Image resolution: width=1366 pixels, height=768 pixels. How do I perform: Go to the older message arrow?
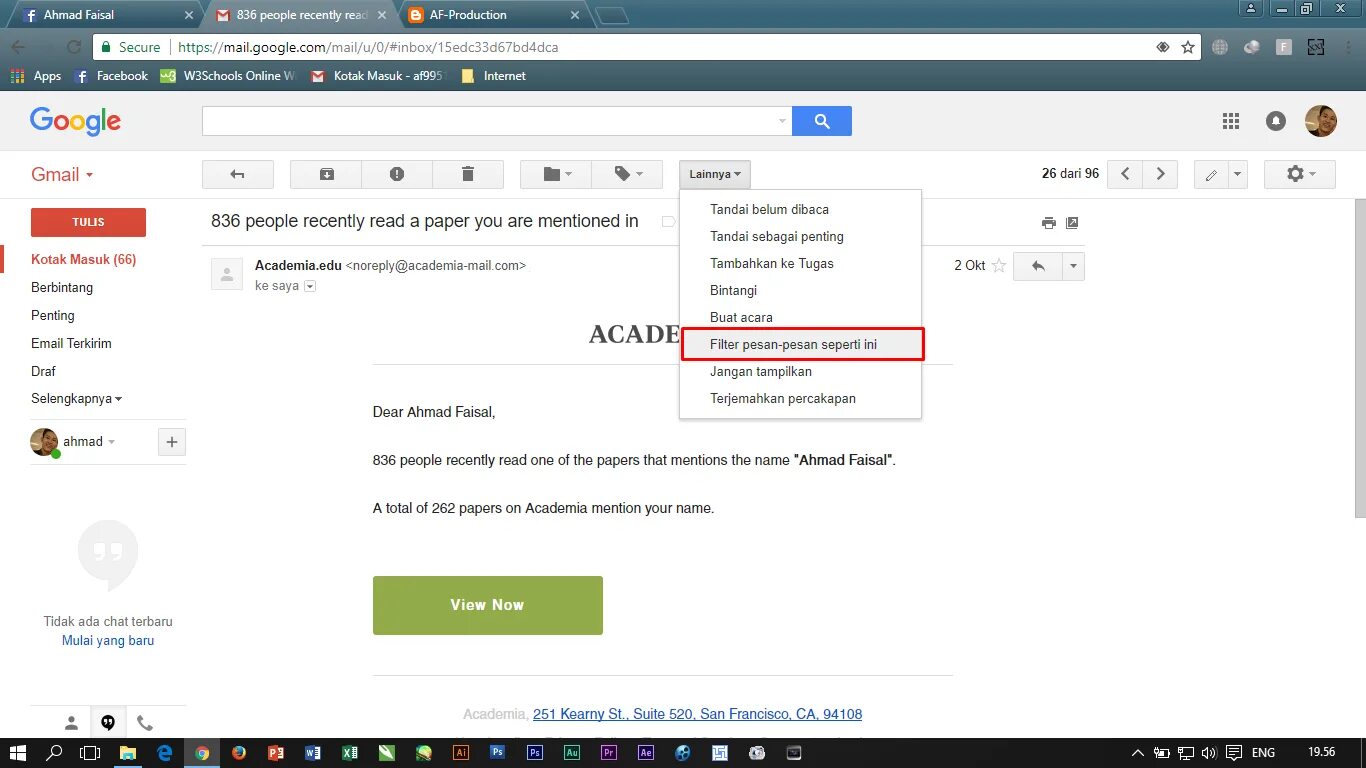pos(1160,174)
